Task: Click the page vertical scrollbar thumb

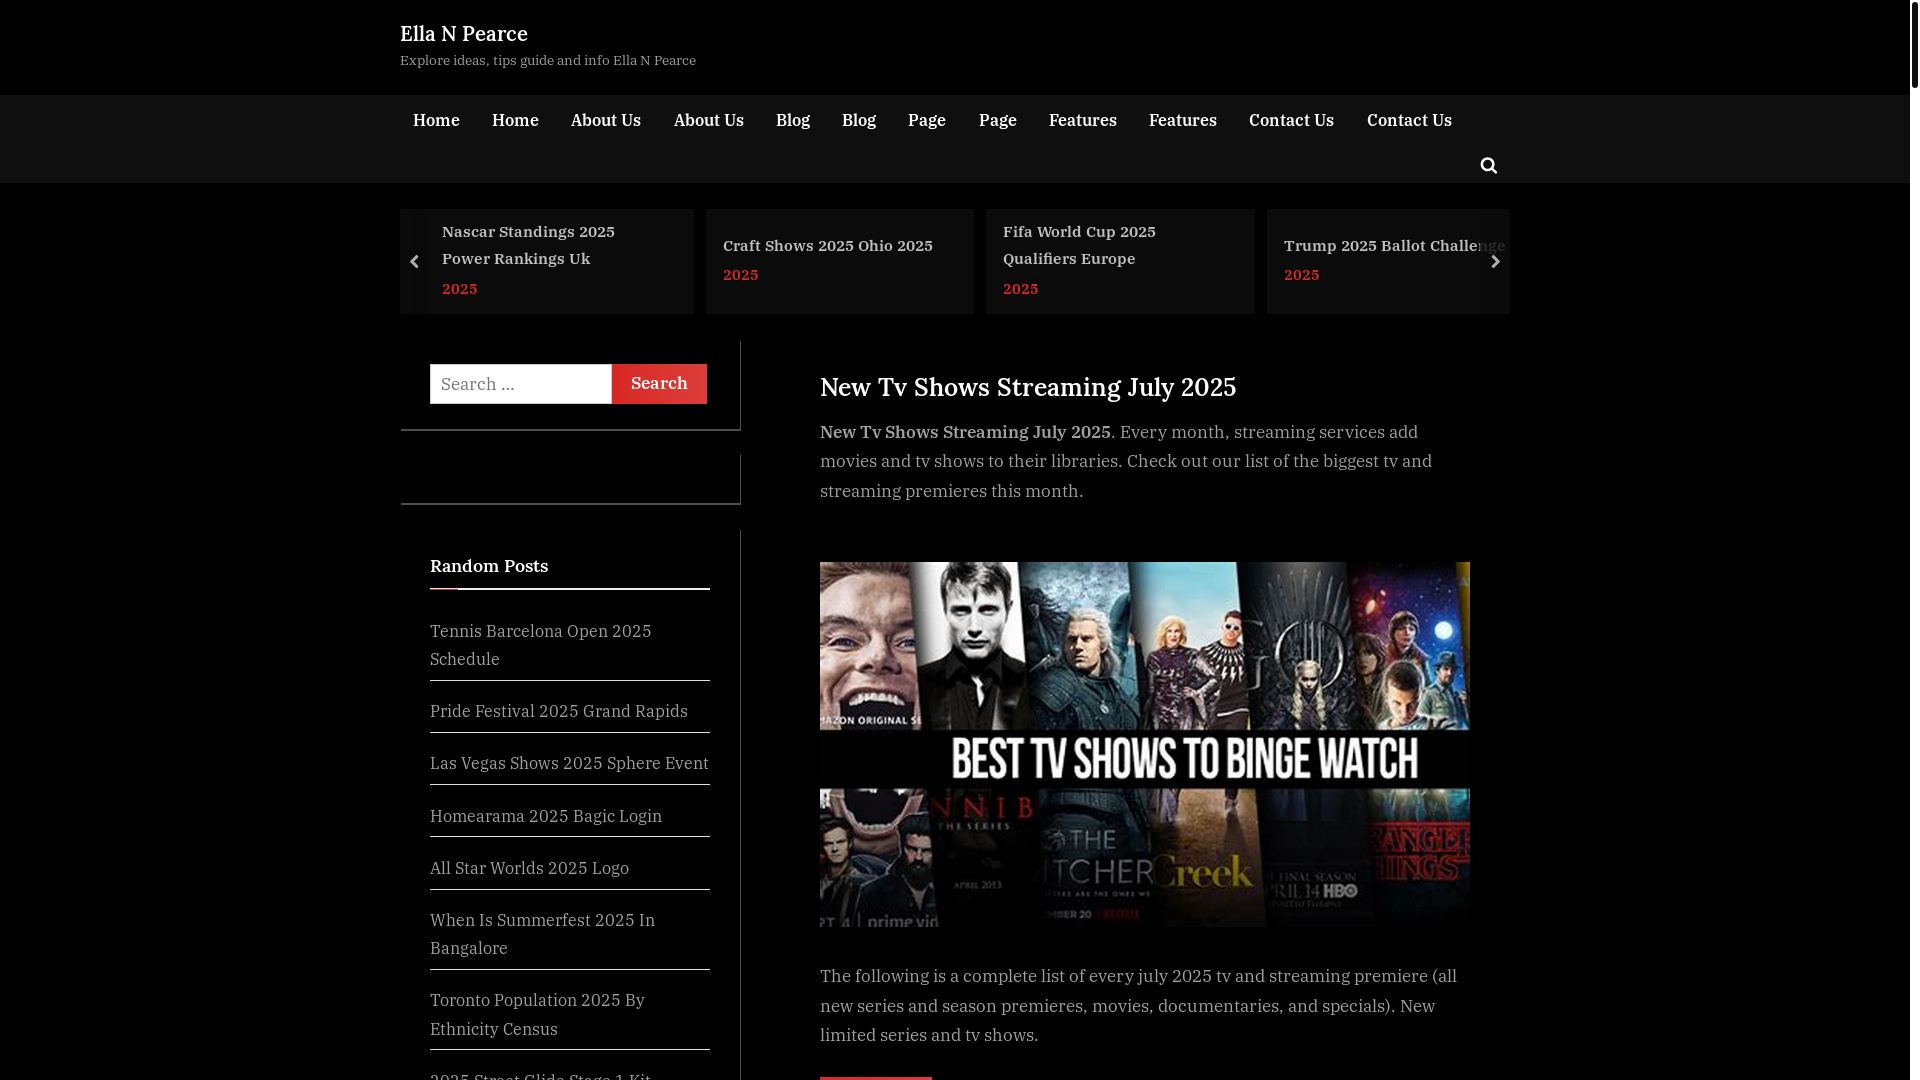Action: [1914, 45]
